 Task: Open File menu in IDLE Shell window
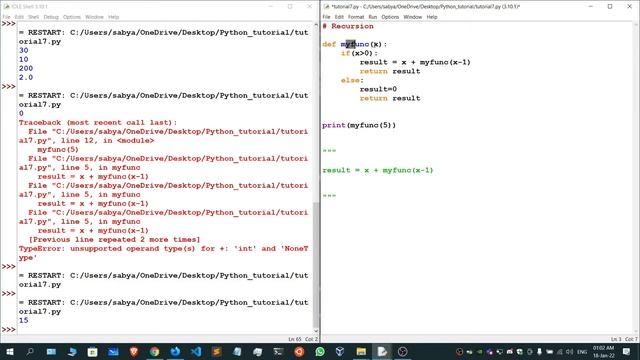[7, 17]
